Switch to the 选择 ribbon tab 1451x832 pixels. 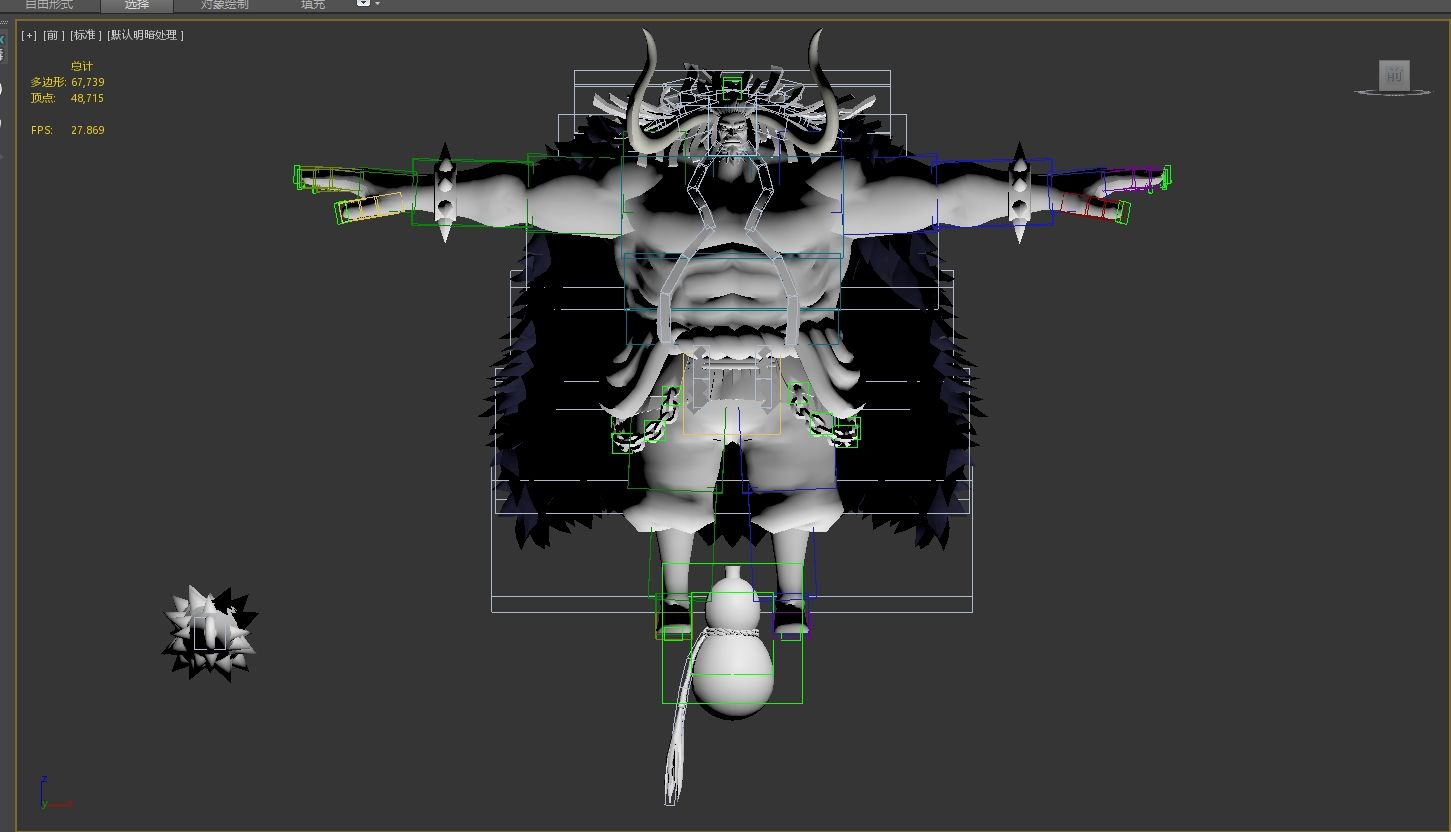(x=137, y=4)
